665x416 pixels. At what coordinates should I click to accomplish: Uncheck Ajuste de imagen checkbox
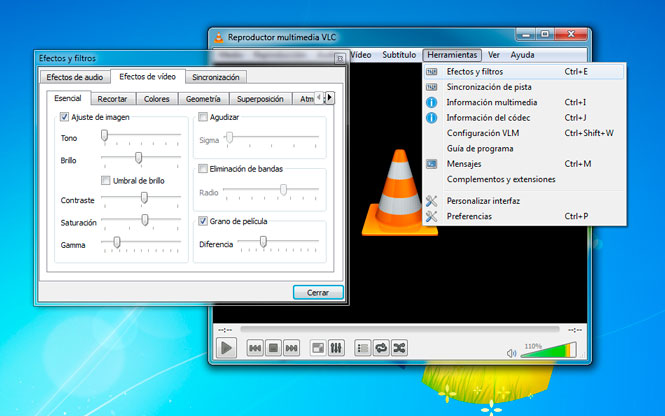(x=64, y=117)
